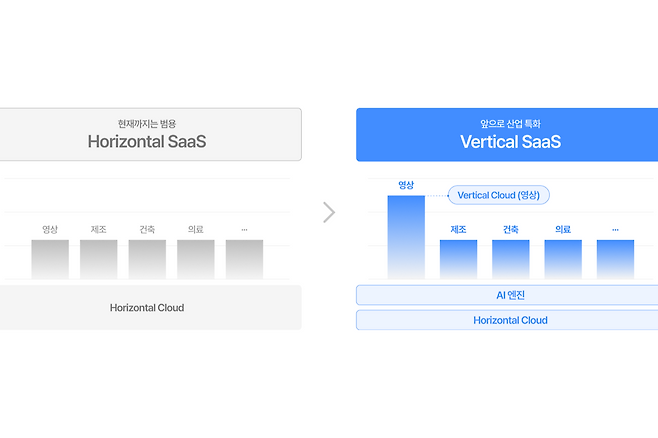Screen dimensions: 658x438
Task: Click the gray "Horizontal Cloud" base box
Action: click(x=147, y=308)
